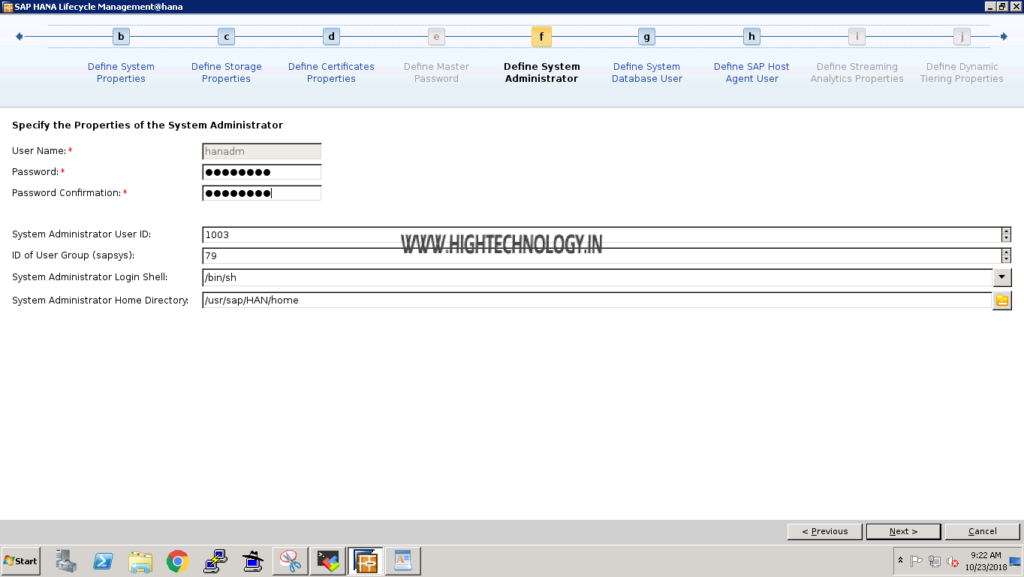Screen dimensions: 1024x577
Task: Restore the SAP HANA Lifecycle Management window
Action: point(1002,7)
